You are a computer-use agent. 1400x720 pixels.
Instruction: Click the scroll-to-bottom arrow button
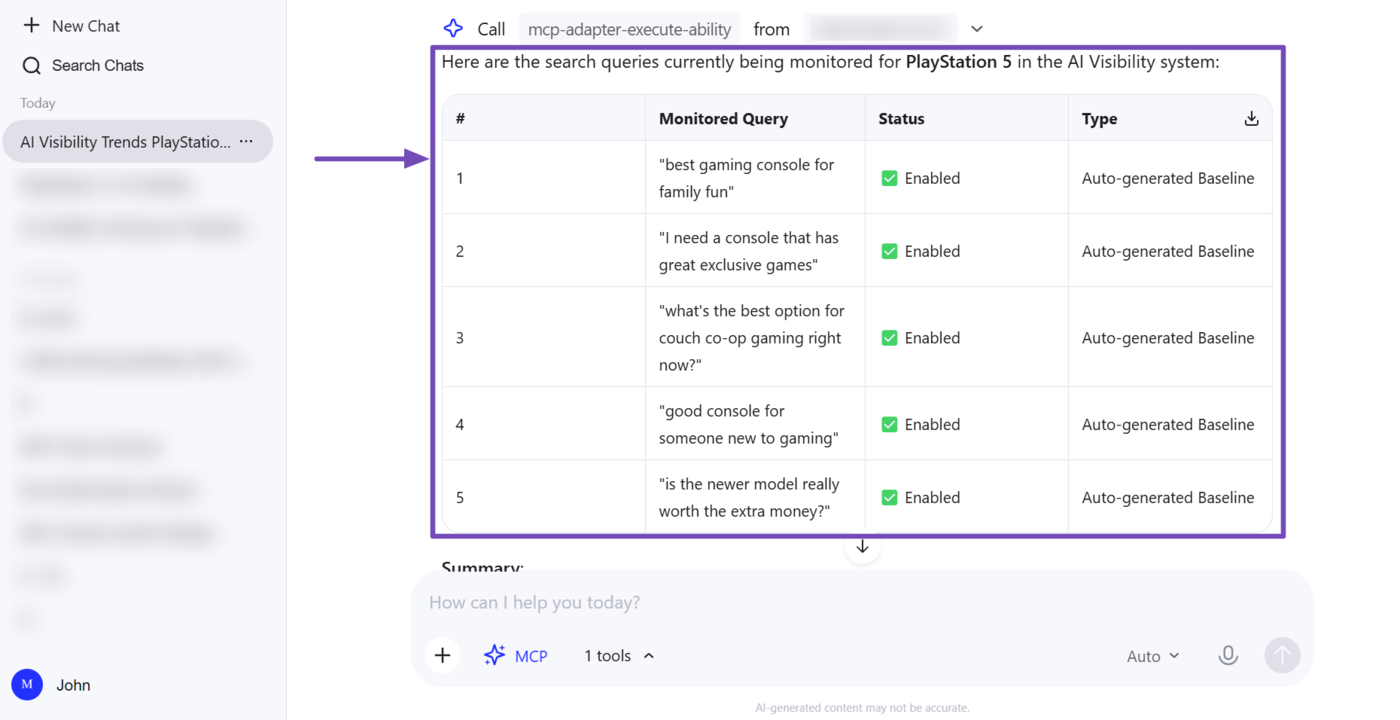(862, 547)
